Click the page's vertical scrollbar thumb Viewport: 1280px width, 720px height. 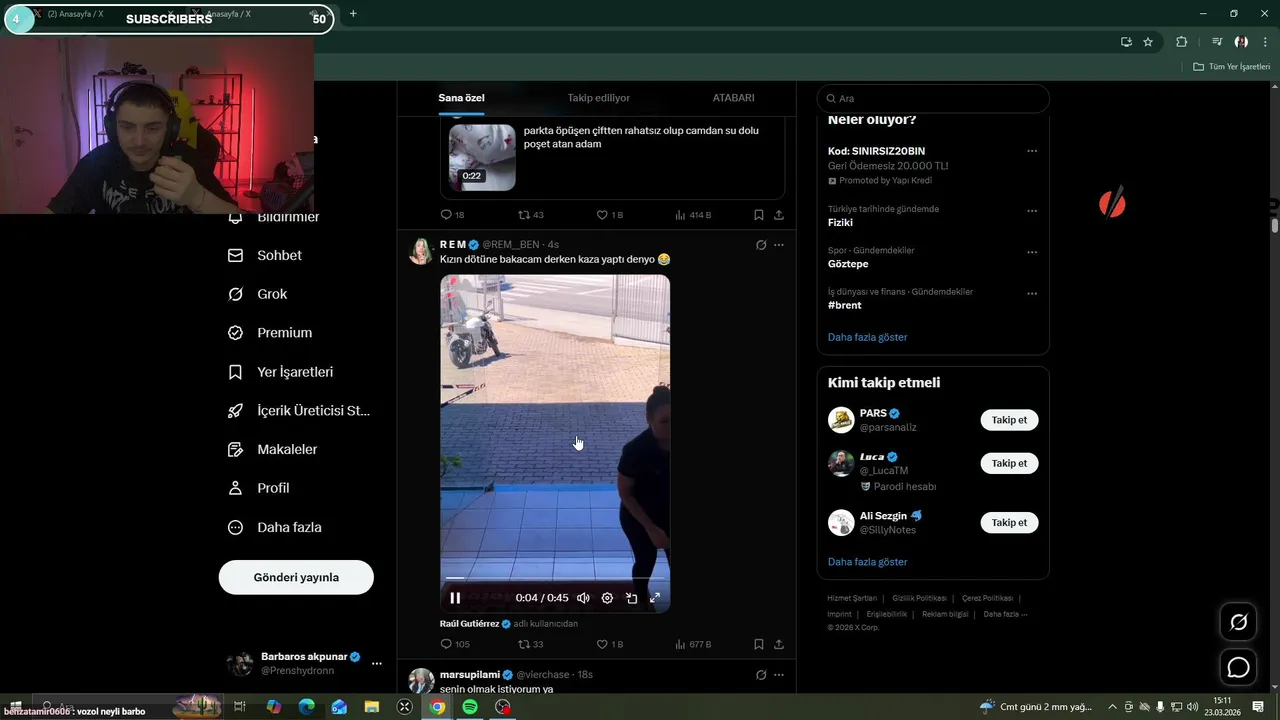[1275, 225]
